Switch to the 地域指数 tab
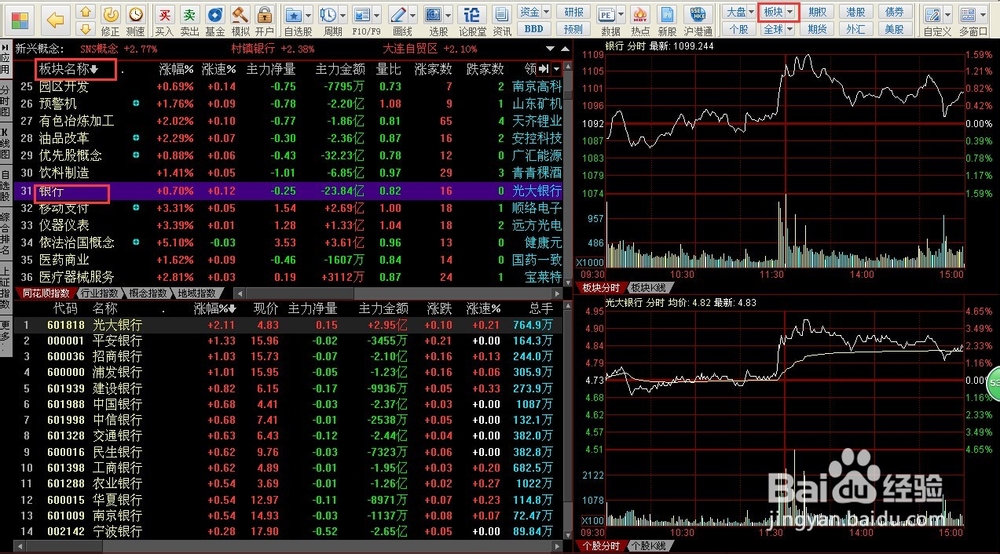 pyautogui.click(x=197, y=293)
